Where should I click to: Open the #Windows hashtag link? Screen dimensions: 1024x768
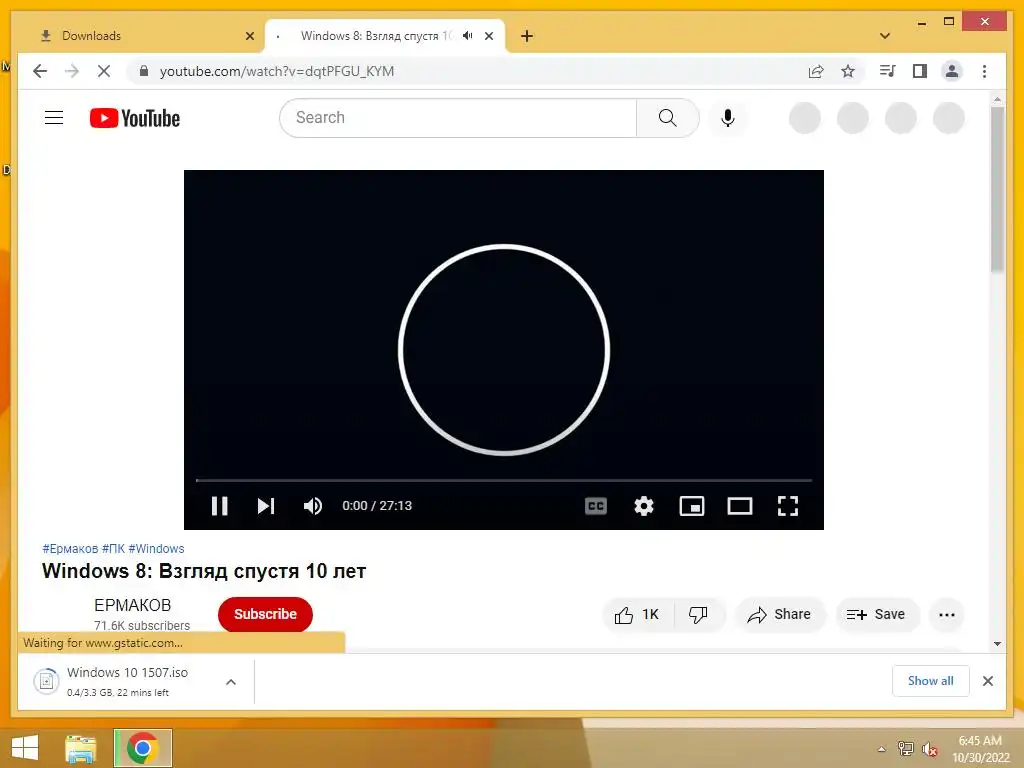(156, 549)
